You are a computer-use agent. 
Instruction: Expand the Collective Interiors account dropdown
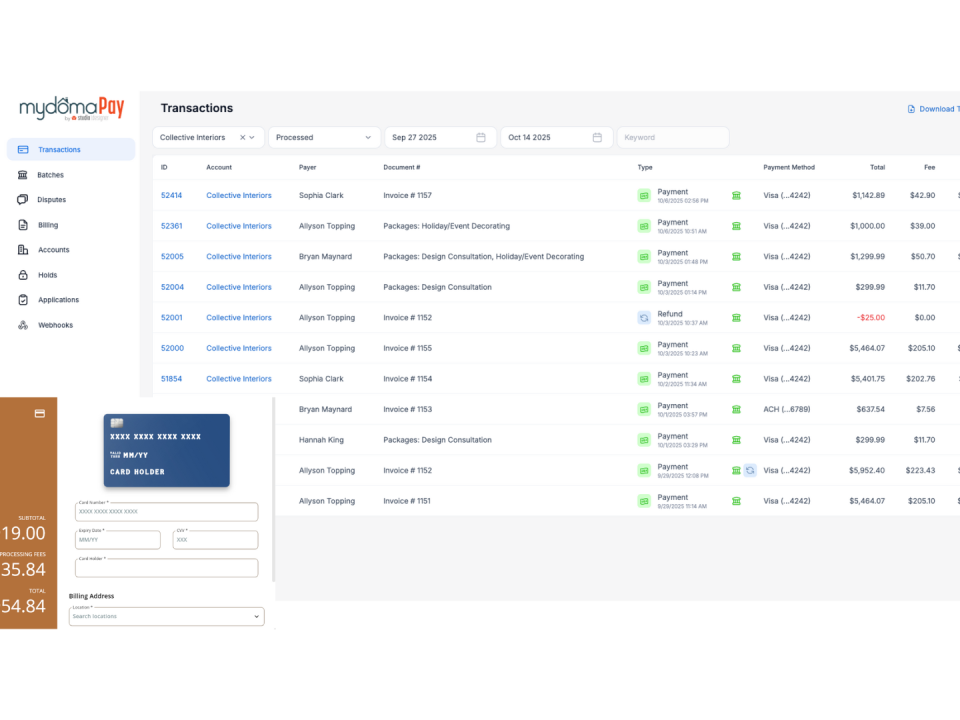point(253,137)
